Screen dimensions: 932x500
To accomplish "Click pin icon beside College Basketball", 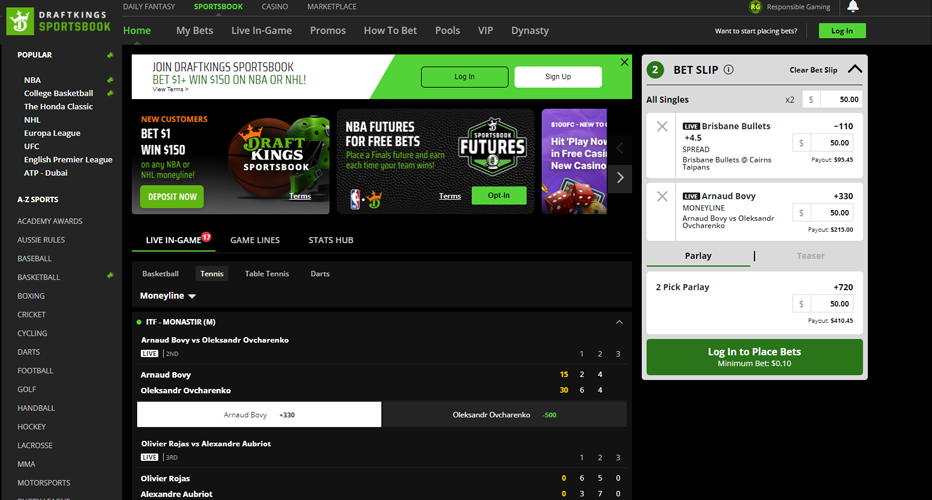I will pos(110,93).
